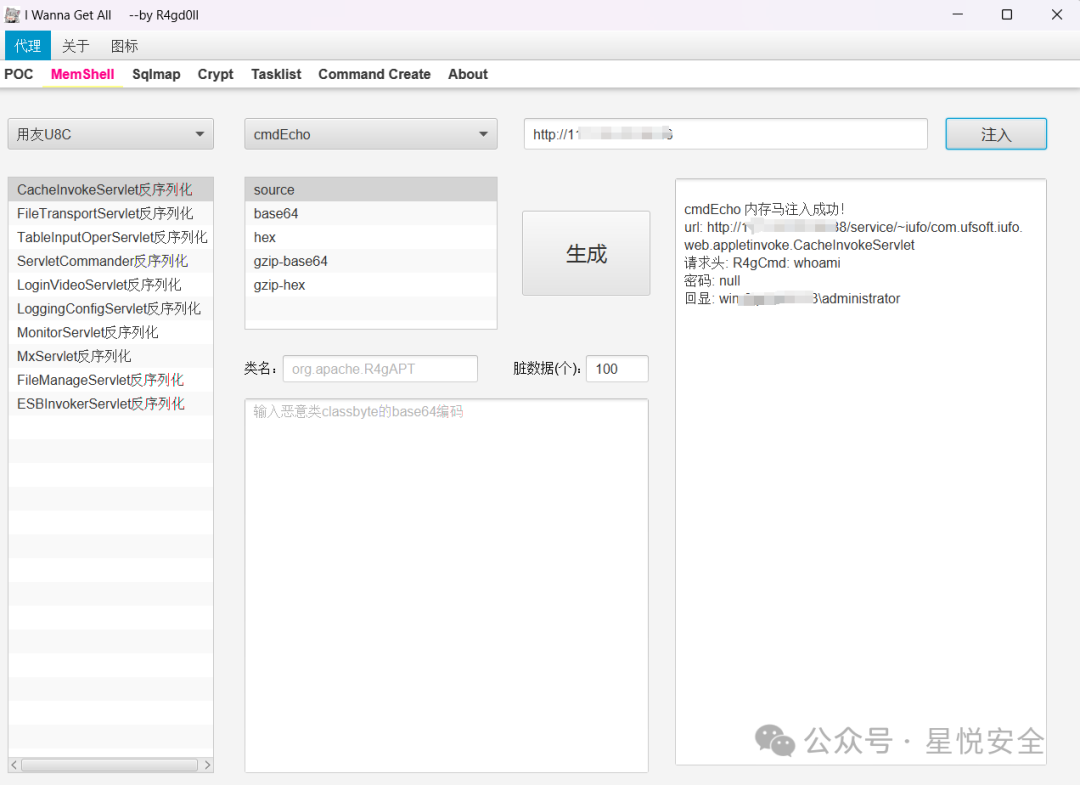Viewport: 1080px width, 785px height.
Task: Select FileTransportServlet反序列化 in the list
Action: 111,213
